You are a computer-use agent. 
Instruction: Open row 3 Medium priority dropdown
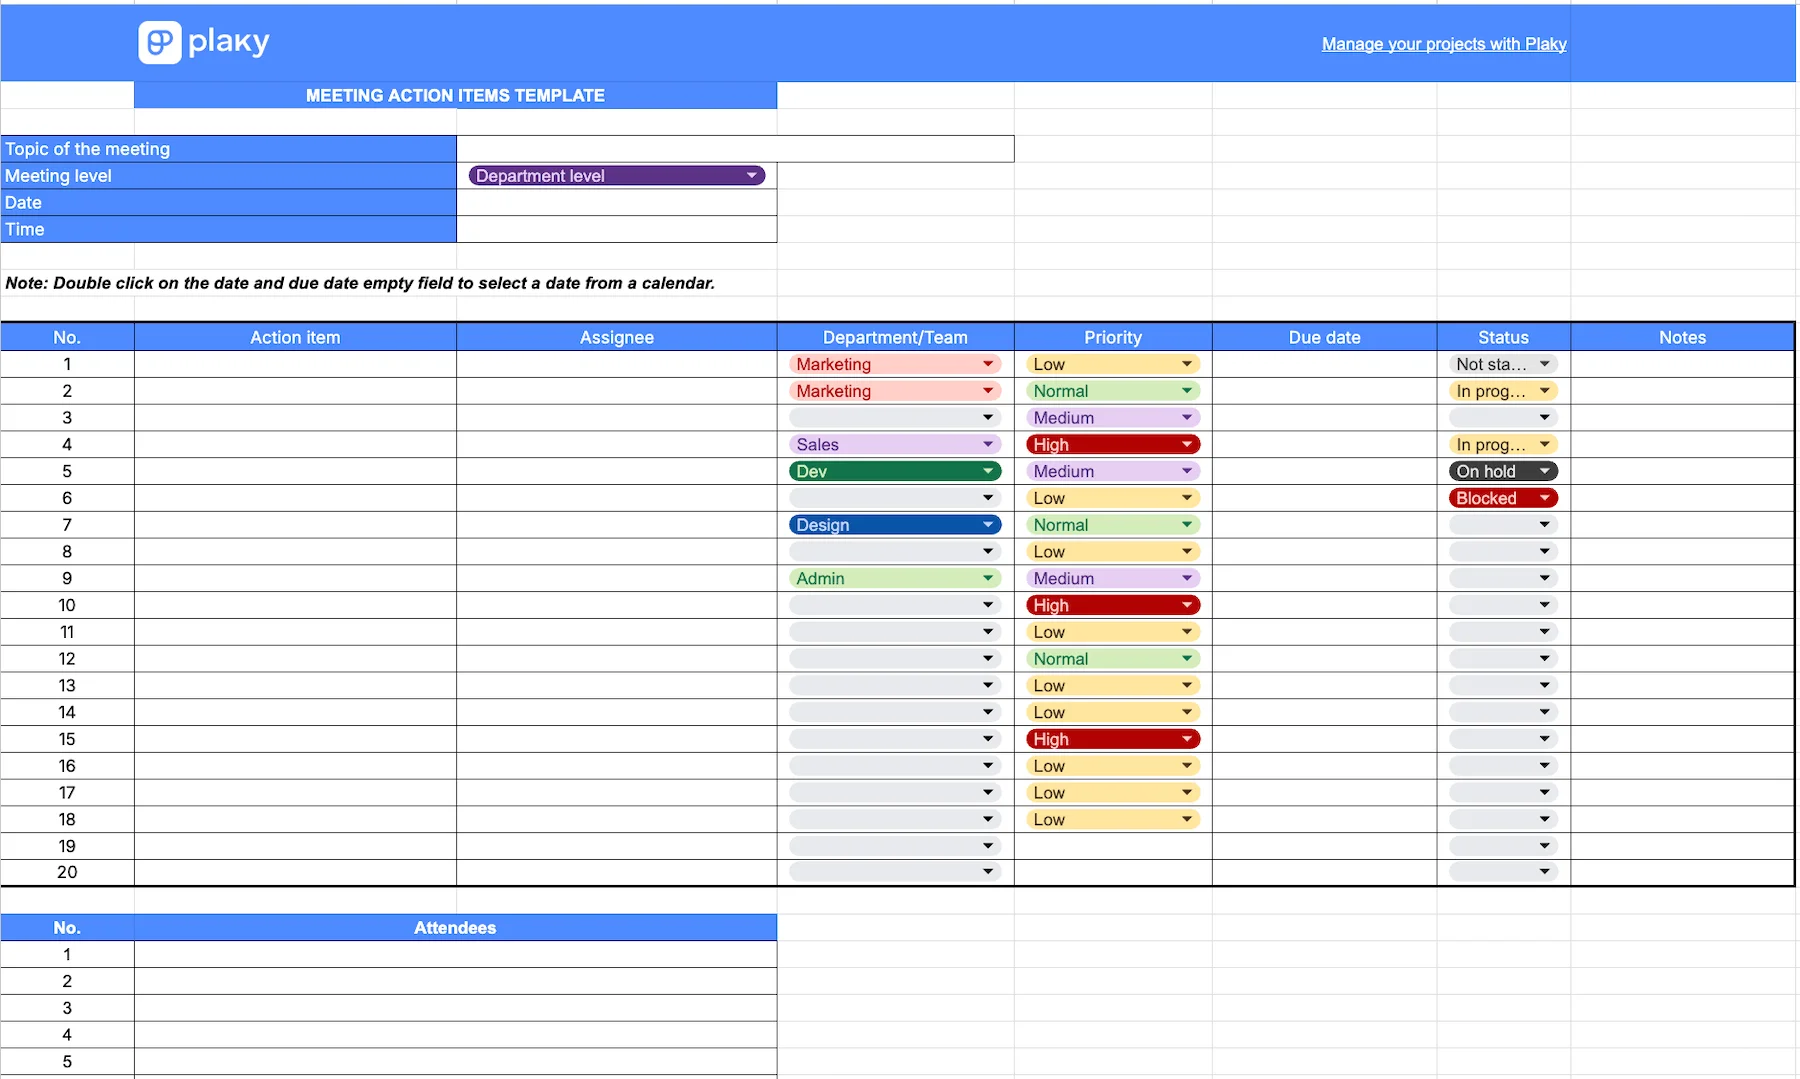click(x=1113, y=418)
